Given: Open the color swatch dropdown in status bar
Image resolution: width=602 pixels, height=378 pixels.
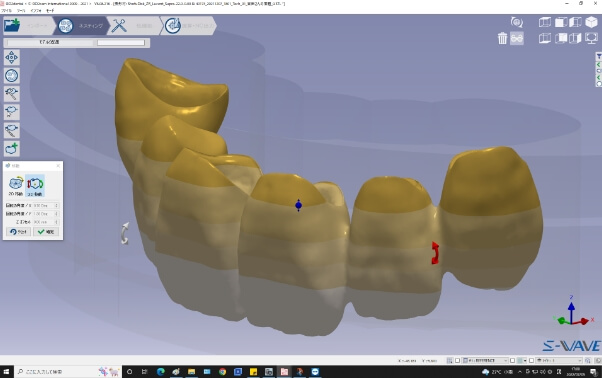Looking at the screenshot, I should 522,360.
